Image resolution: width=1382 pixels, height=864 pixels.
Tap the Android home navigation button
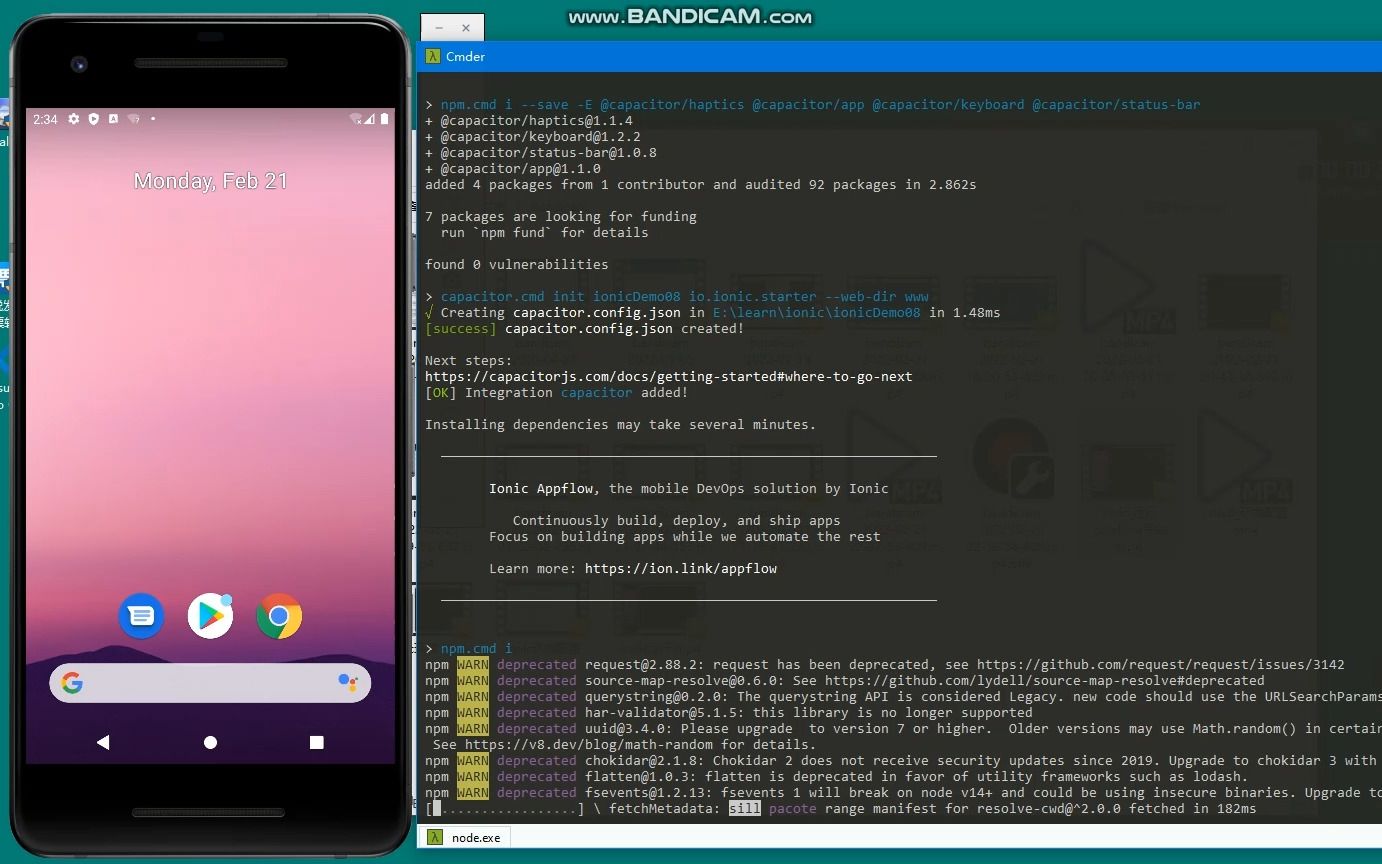pyautogui.click(x=210, y=742)
